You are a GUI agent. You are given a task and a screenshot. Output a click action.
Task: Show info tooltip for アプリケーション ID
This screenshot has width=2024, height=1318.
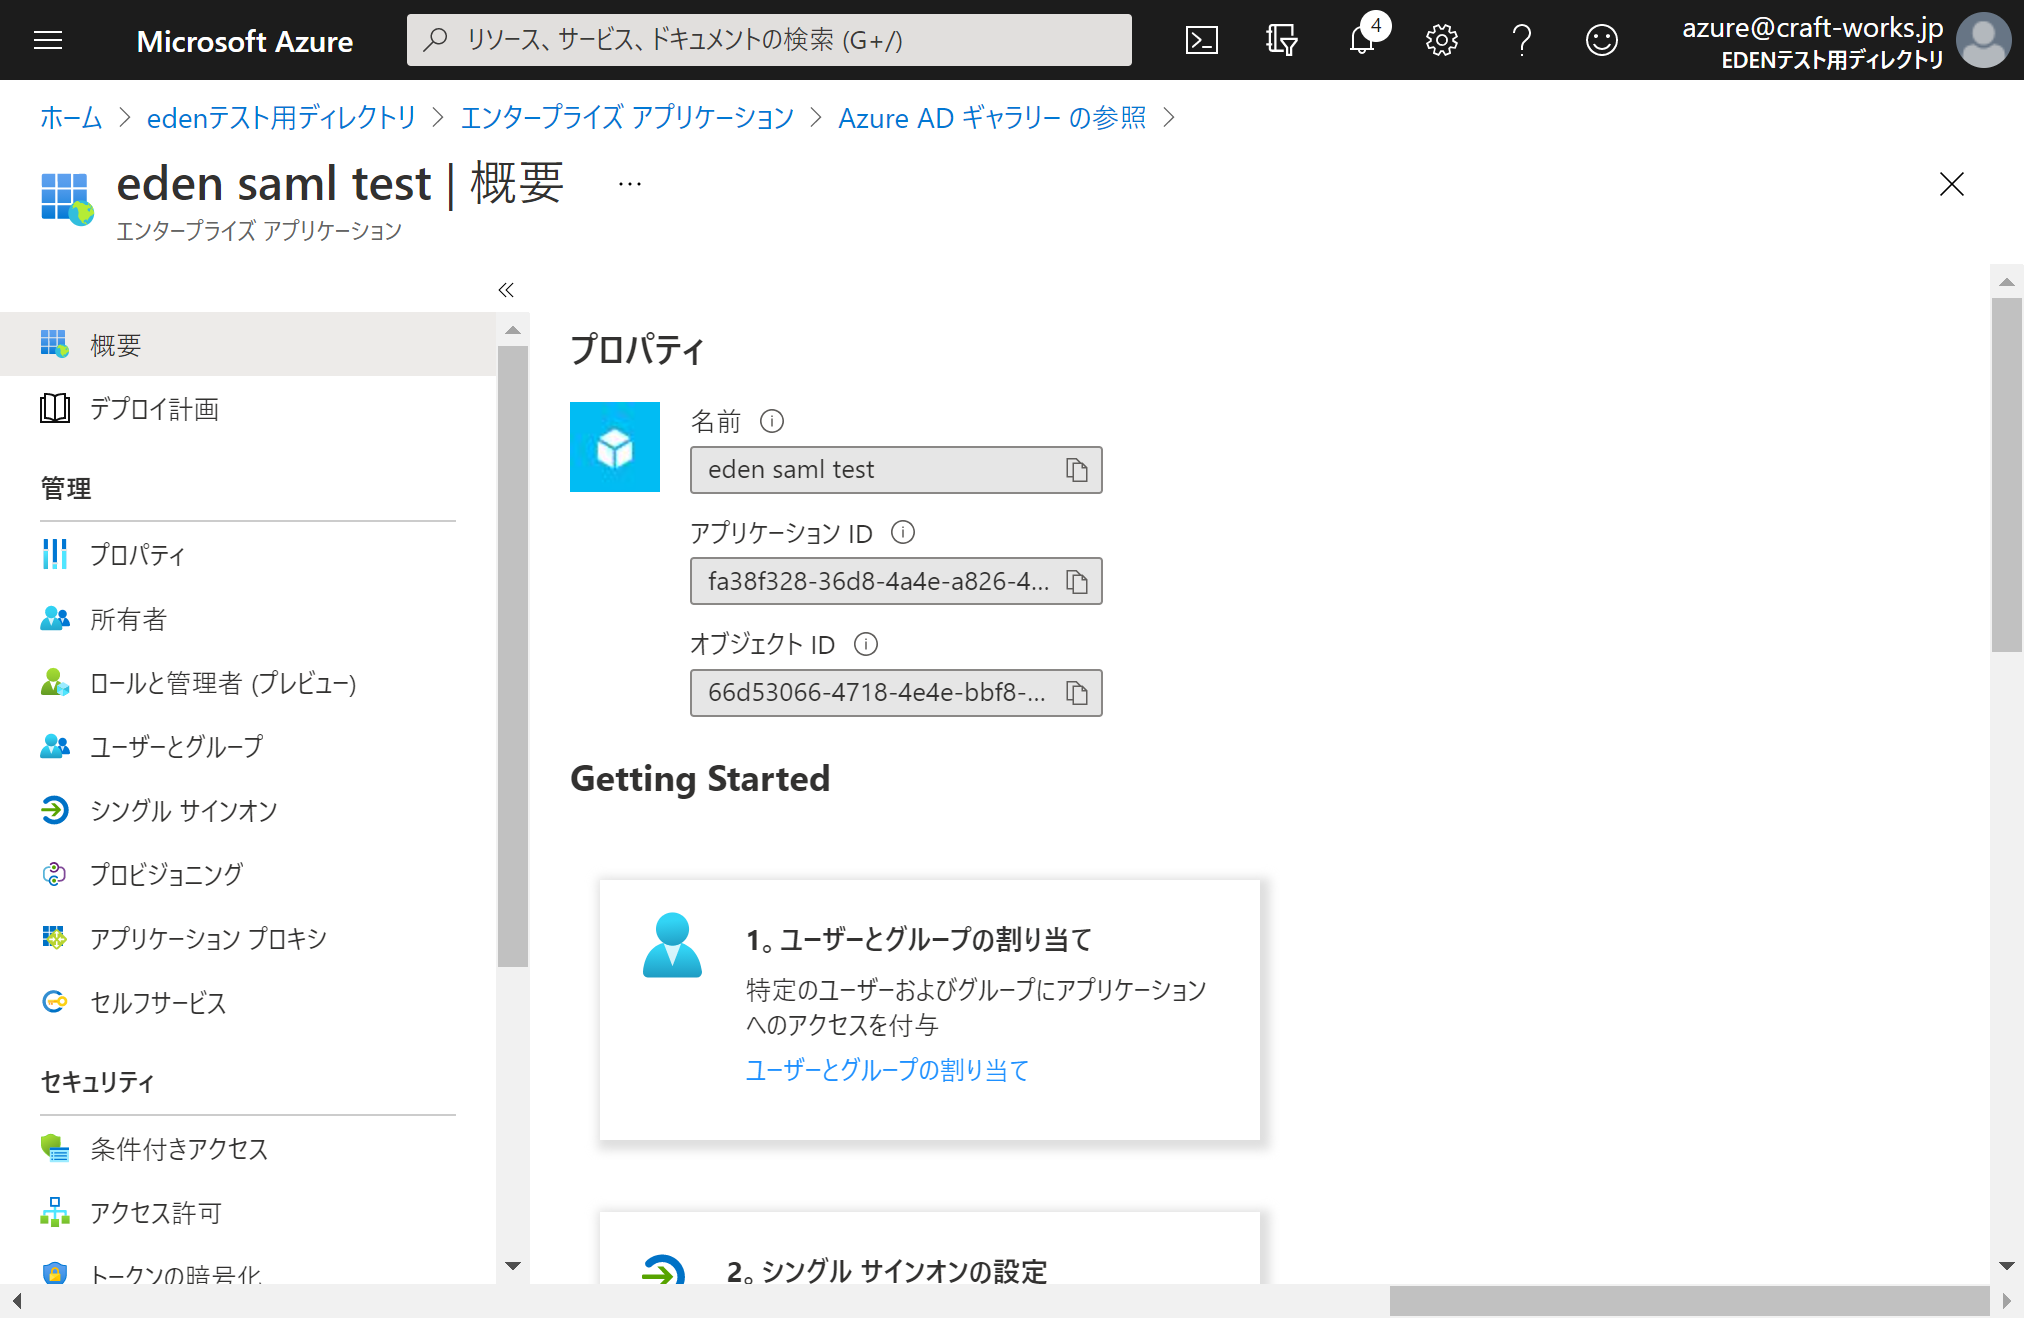pos(903,532)
